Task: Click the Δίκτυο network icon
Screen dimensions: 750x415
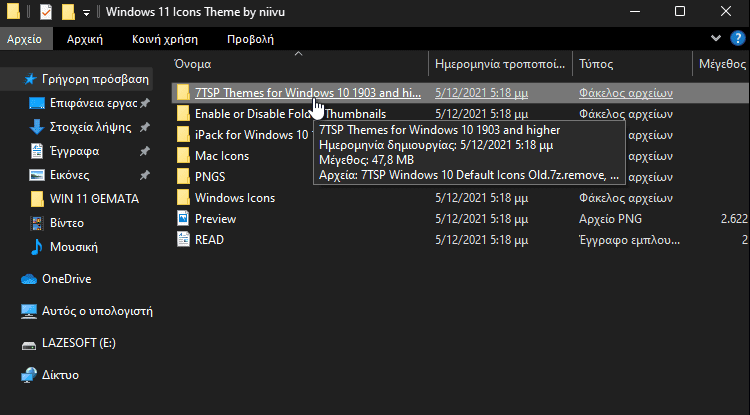Action: click(29, 375)
